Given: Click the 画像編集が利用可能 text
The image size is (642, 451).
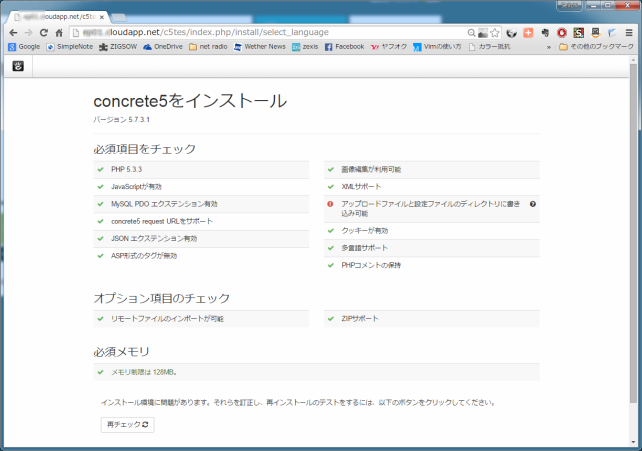Looking at the screenshot, I should pos(371,169).
